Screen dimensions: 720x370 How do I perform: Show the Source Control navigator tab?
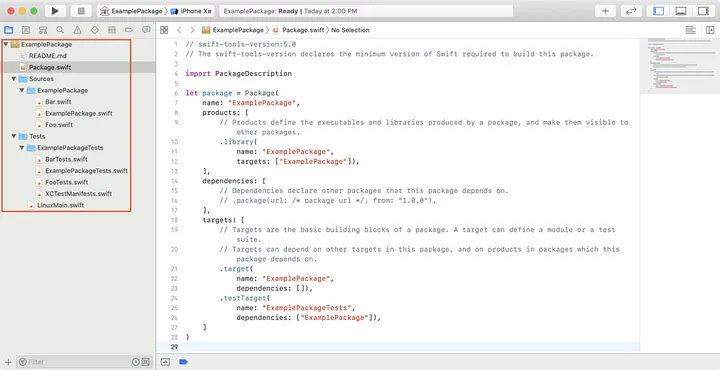click(26, 30)
